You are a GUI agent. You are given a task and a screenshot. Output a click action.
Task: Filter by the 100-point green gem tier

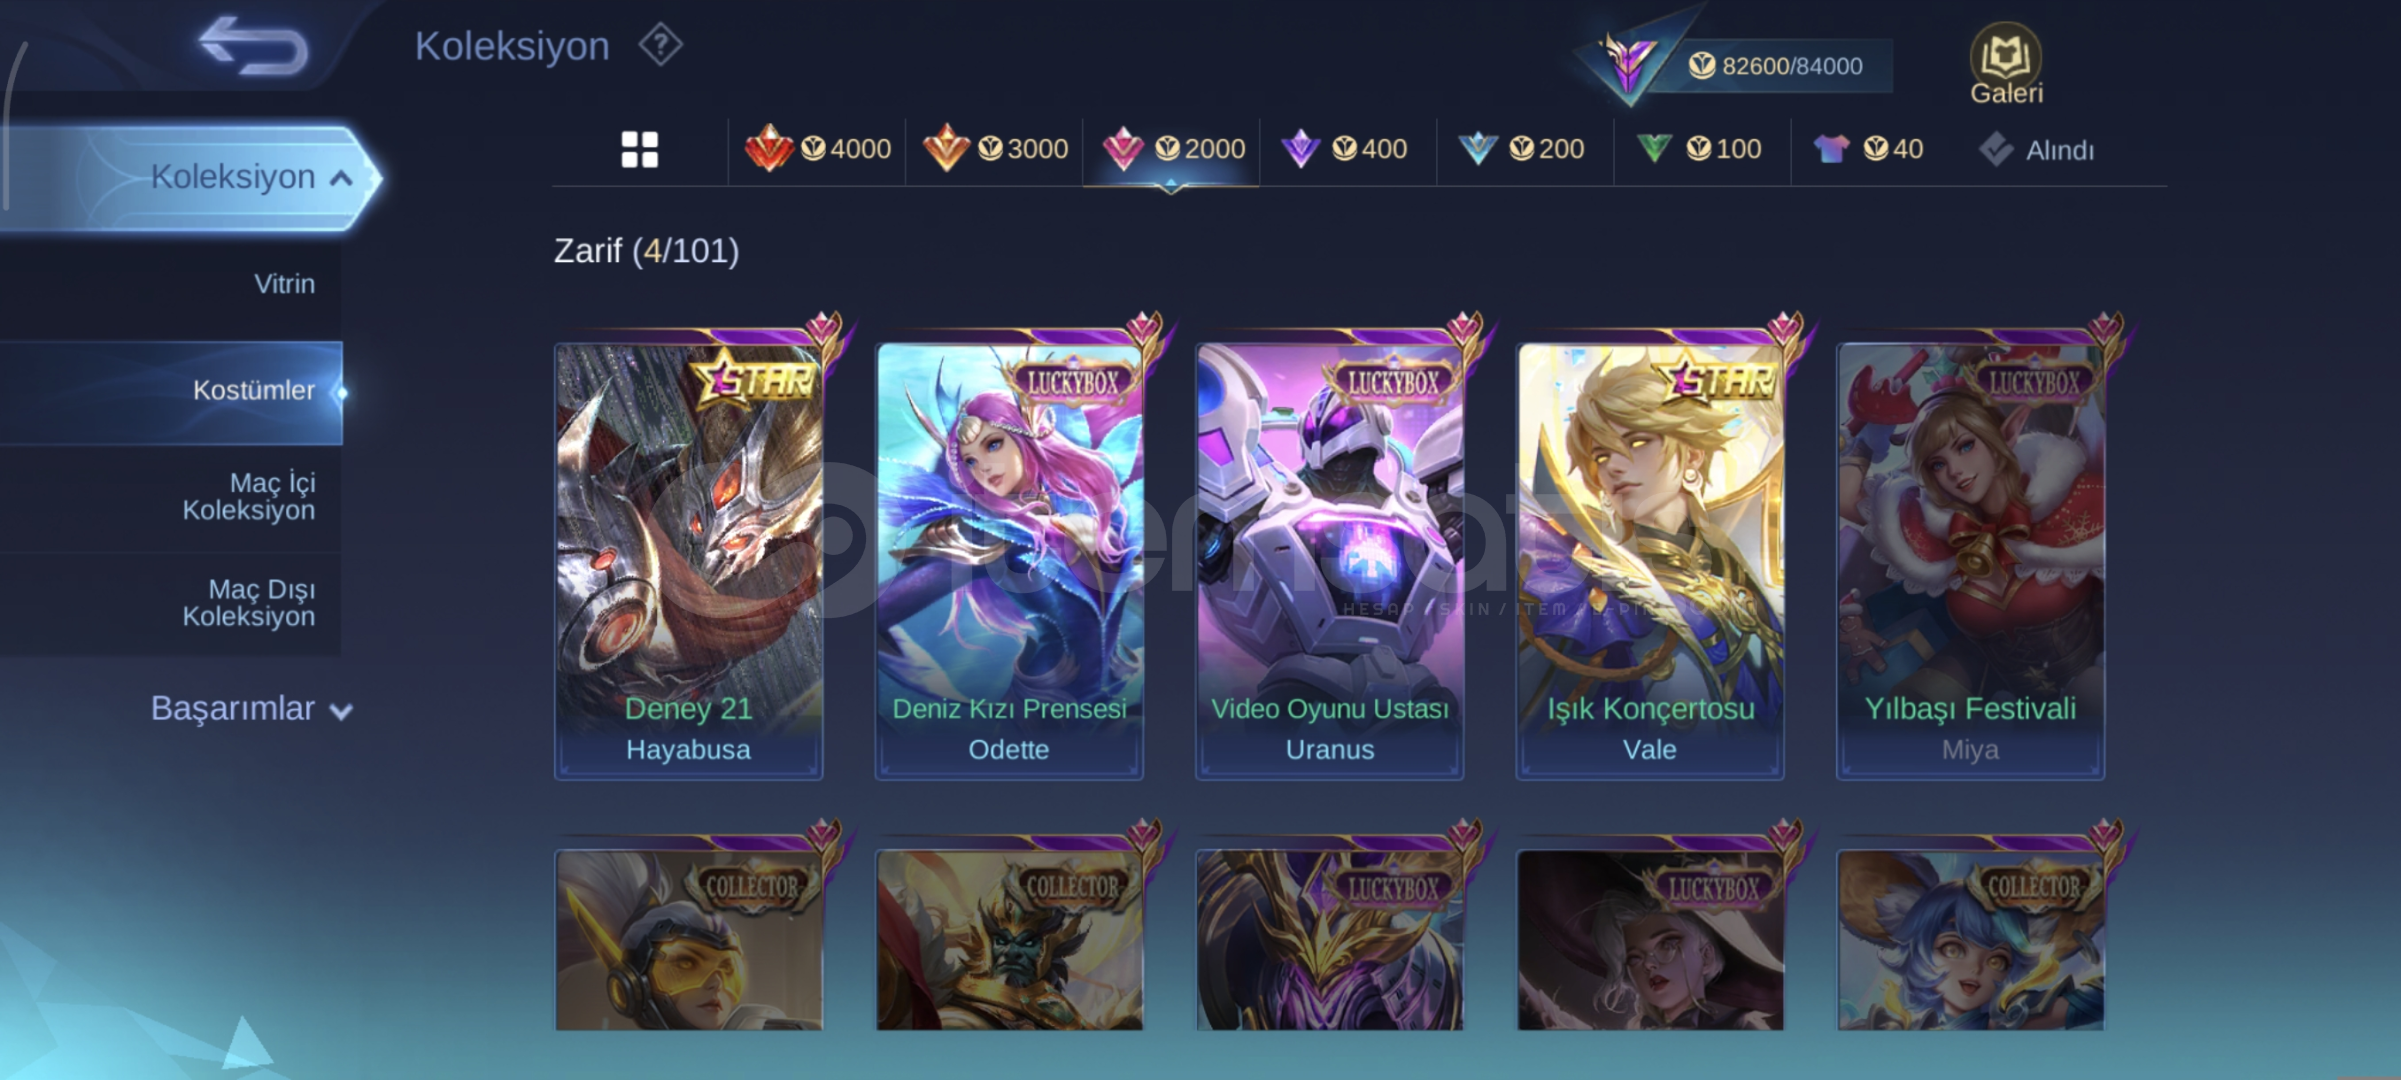click(1698, 149)
